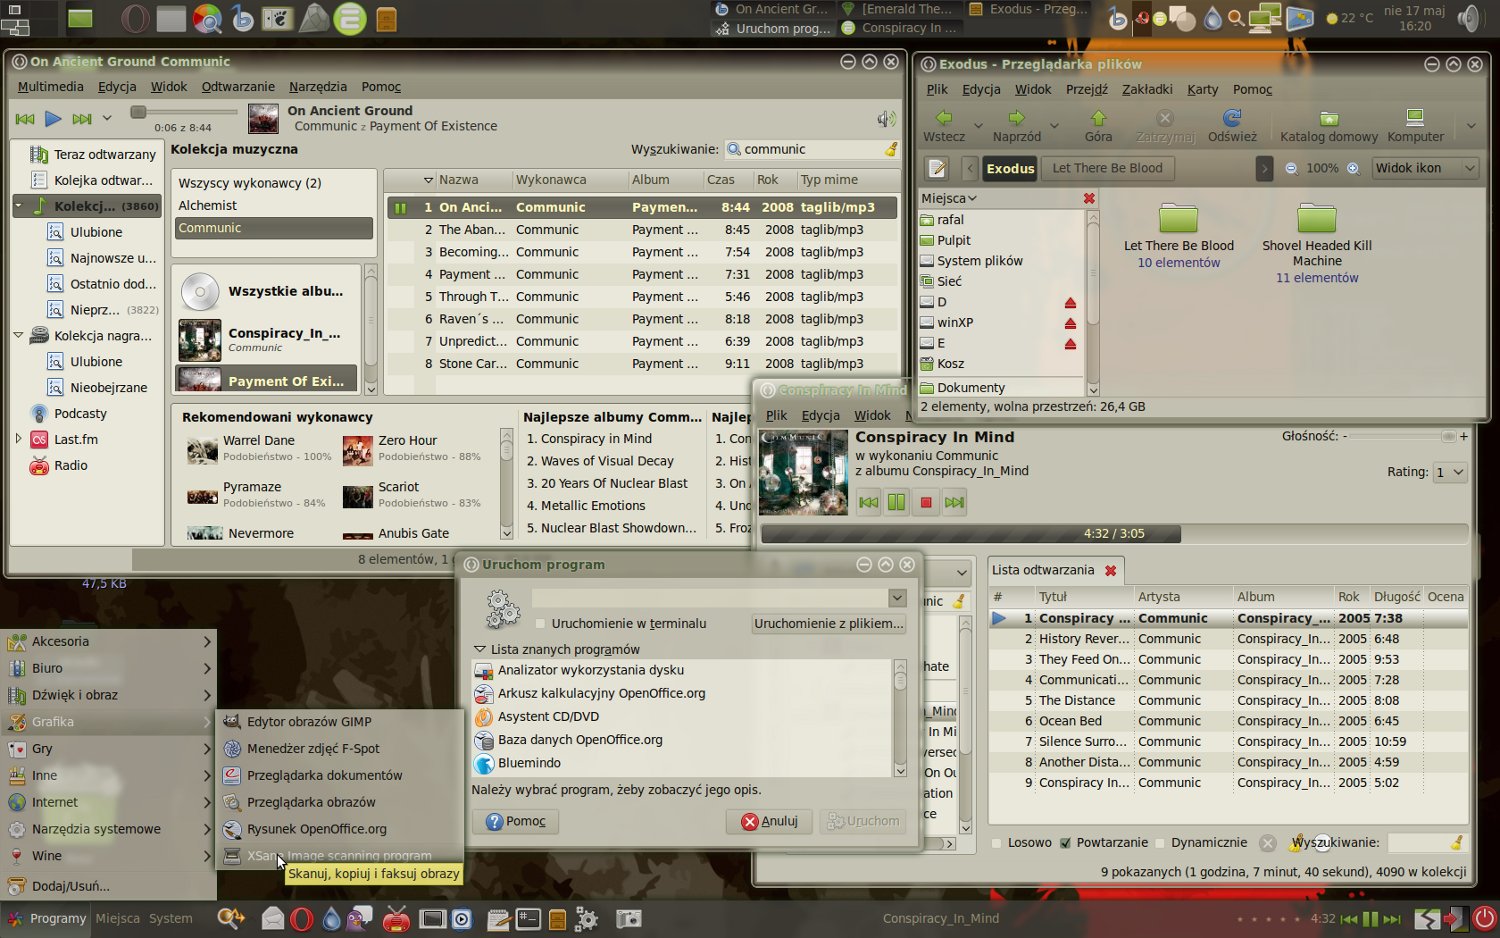Eject the D volume in Miejsca
This screenshot has width=1500, height=938.
point(1070,302)
